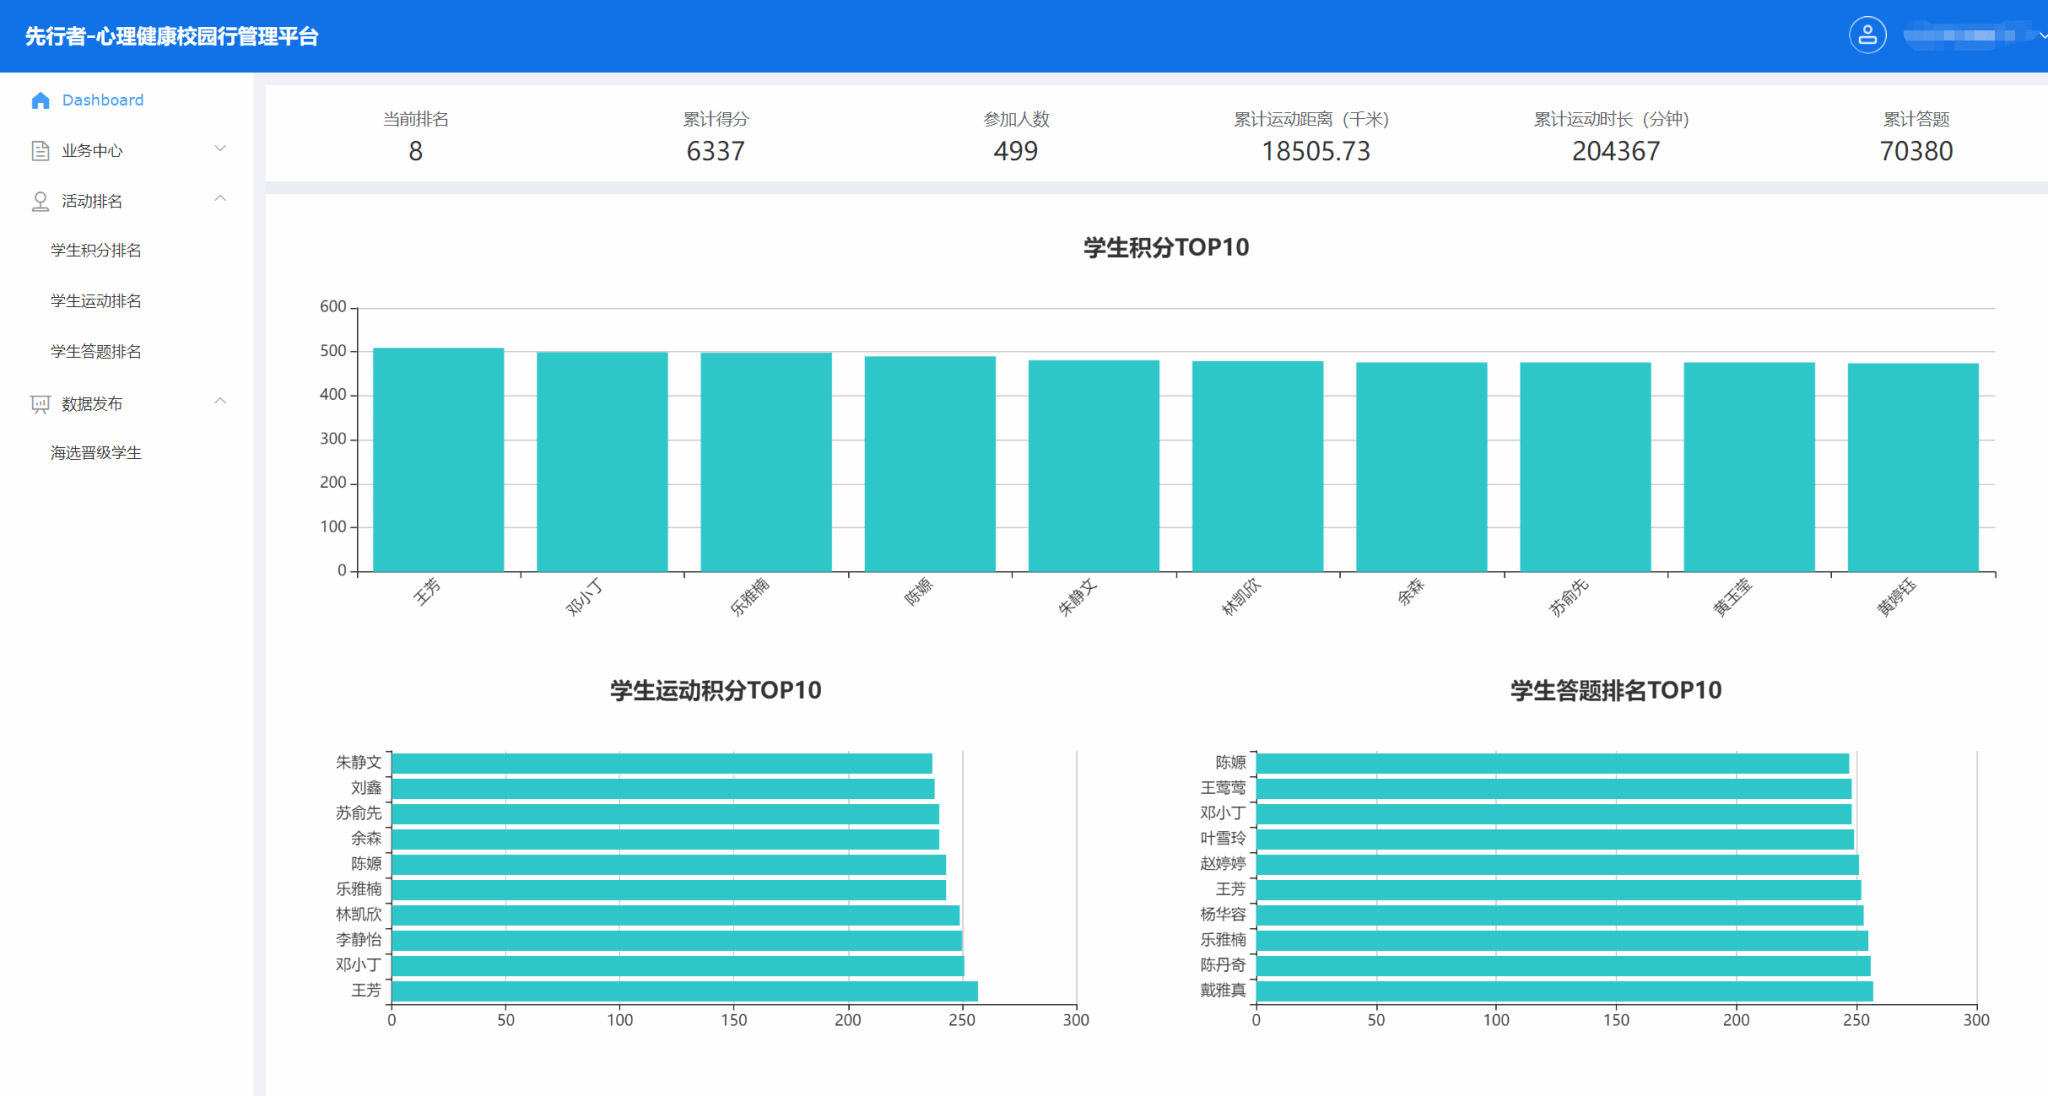Viewport: 2048px width, 1096px height.
Task: Collapse the 活动排名 submenu arrow
Action: click(220, 199)
